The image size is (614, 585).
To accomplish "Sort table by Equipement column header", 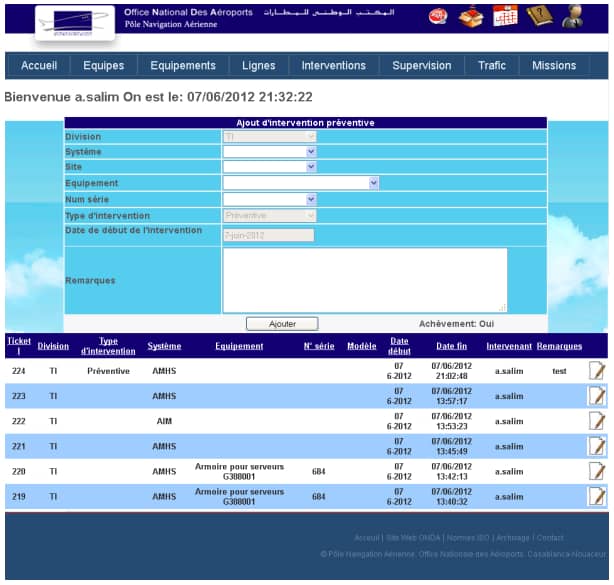I will (239, 346).
